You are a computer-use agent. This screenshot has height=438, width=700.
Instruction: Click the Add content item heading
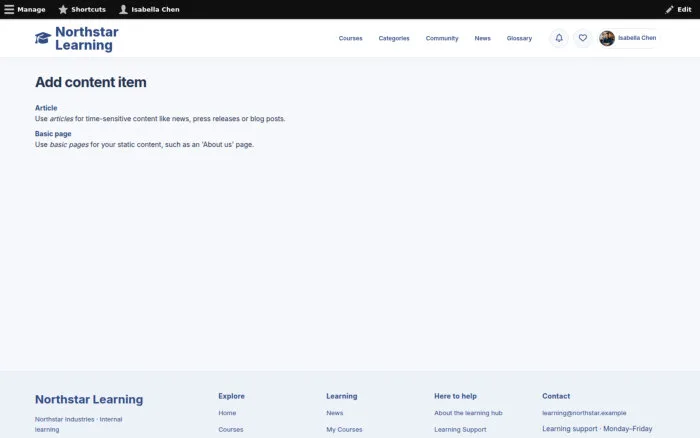point(91,82)
